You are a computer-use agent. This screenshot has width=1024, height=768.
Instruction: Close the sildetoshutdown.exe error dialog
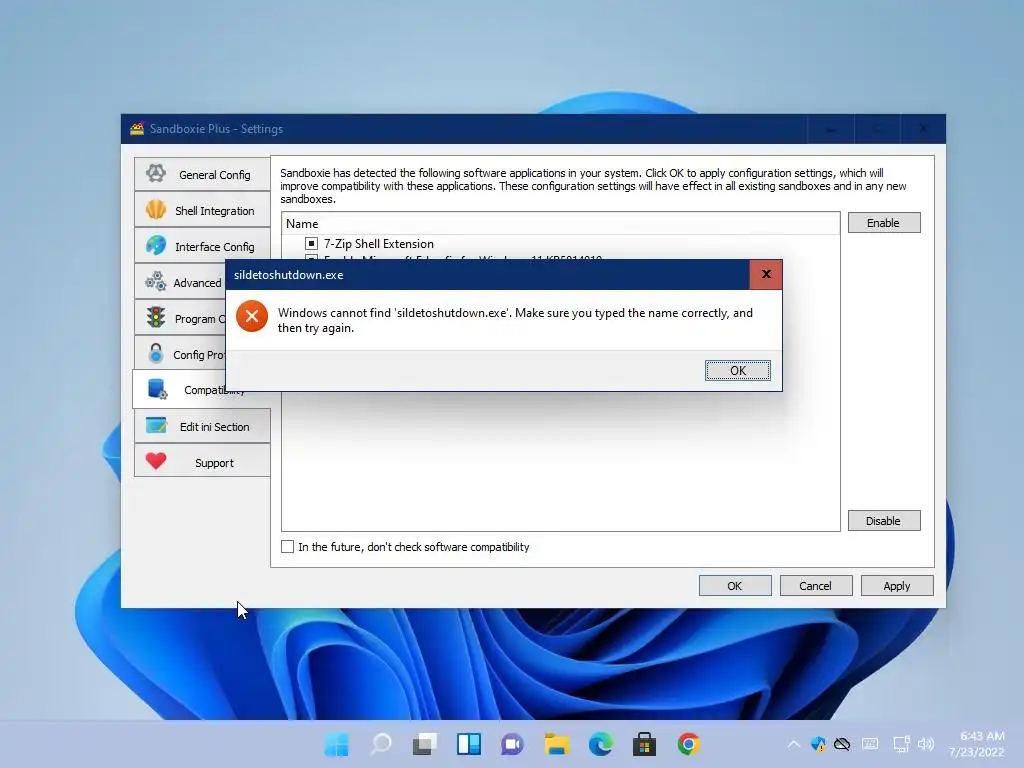point(766,274)
